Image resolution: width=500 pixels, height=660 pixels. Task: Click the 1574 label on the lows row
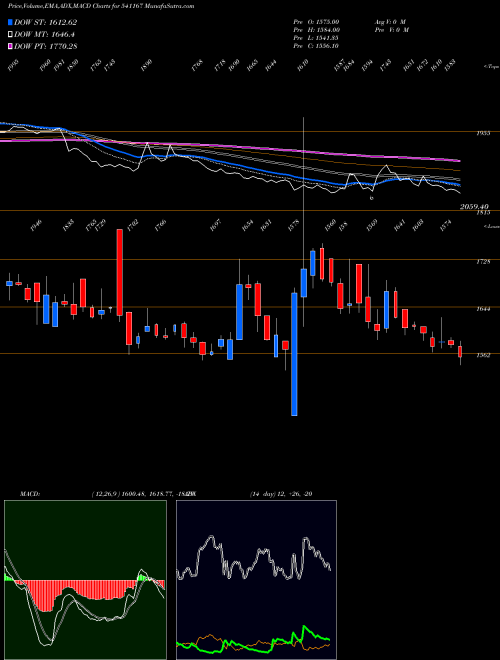(445, 226)
